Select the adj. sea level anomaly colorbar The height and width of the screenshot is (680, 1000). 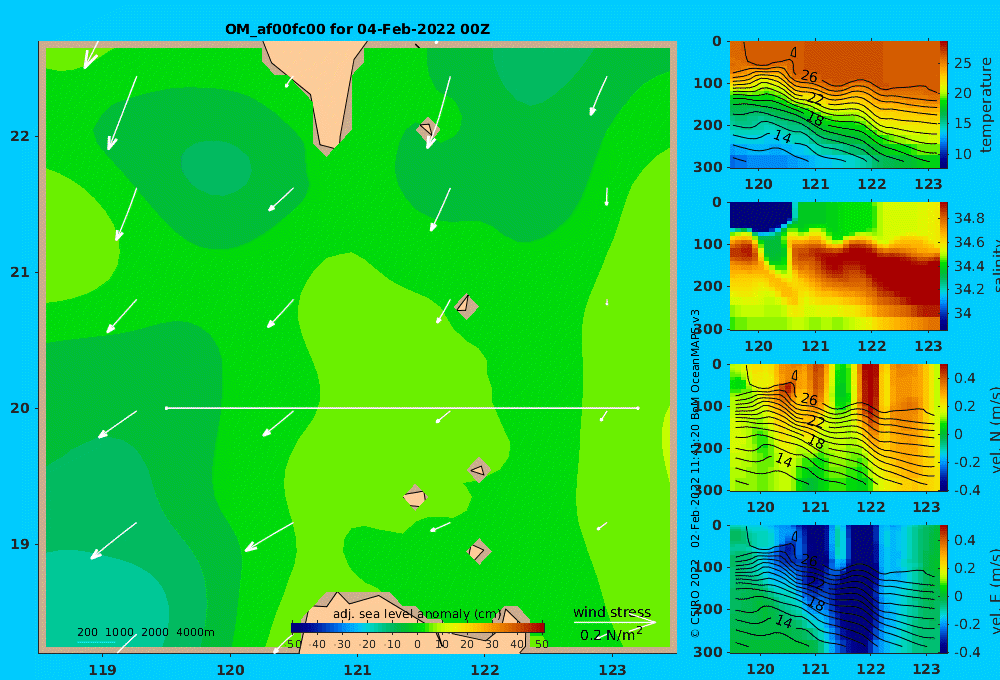(418, 628)
